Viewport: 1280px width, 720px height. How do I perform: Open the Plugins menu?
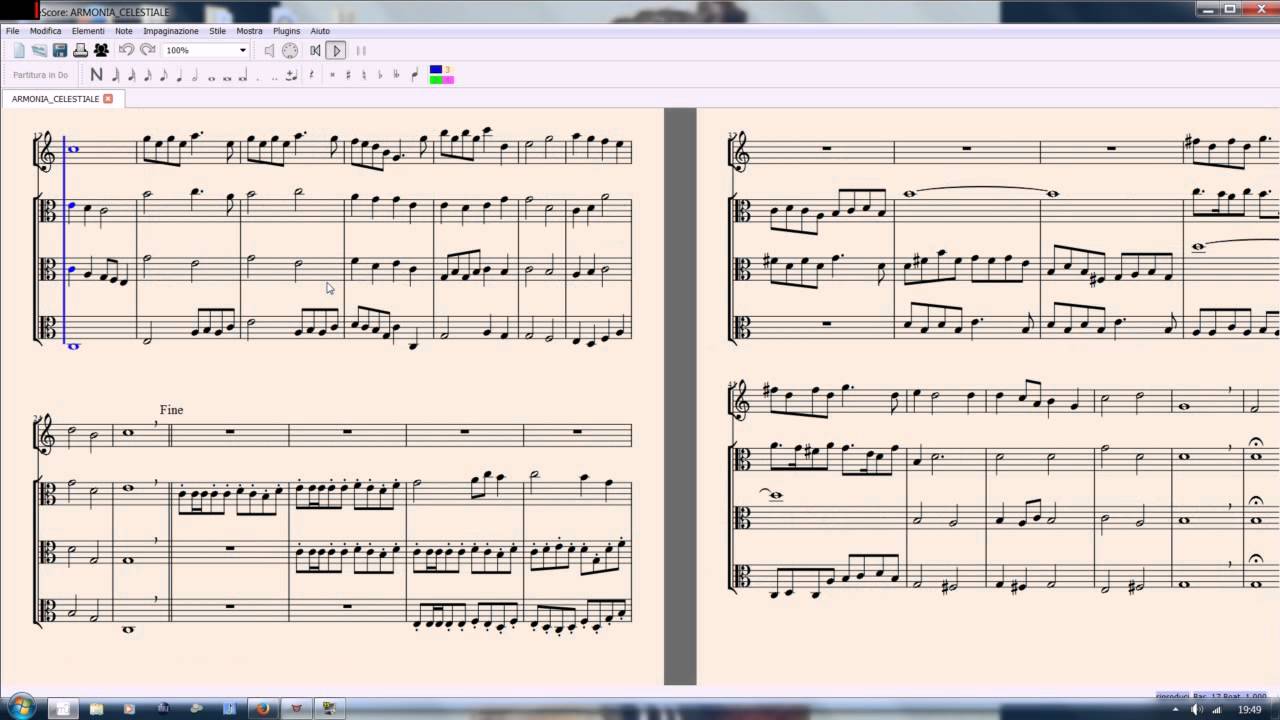point(287,31)
